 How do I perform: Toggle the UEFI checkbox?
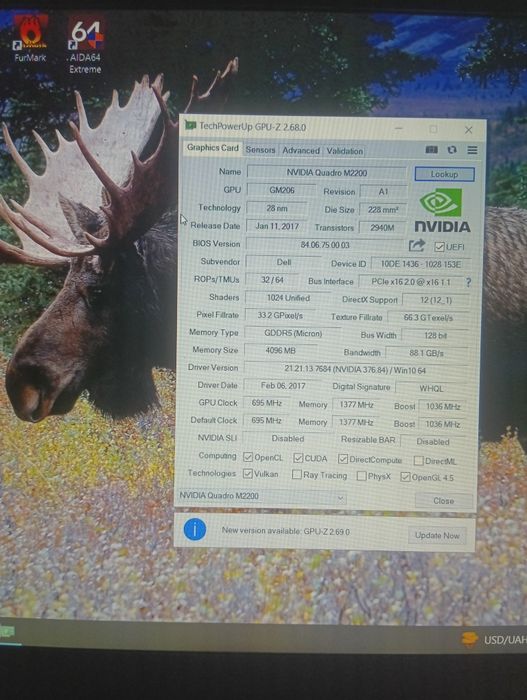[439, 247]
